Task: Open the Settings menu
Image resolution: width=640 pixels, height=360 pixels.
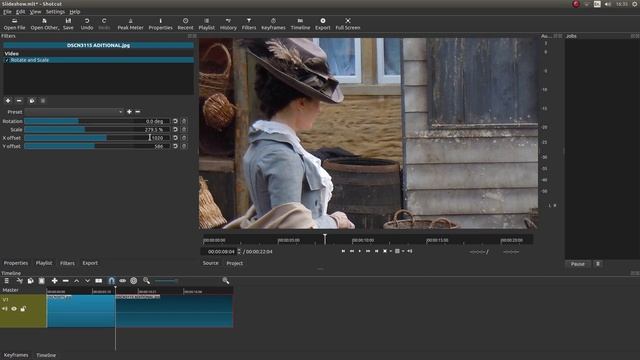Action: coord(55,12)
